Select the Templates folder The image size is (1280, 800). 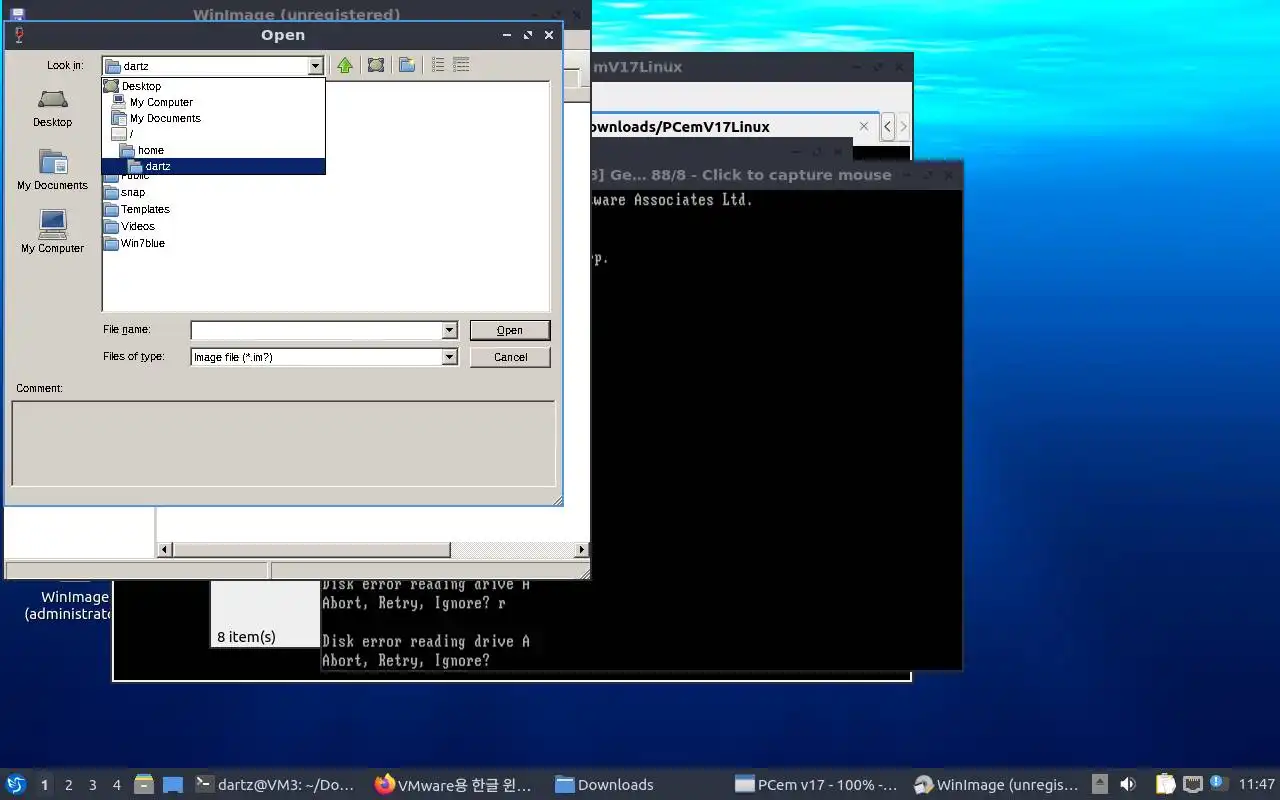pyautogui.click(x=137, y=209)
